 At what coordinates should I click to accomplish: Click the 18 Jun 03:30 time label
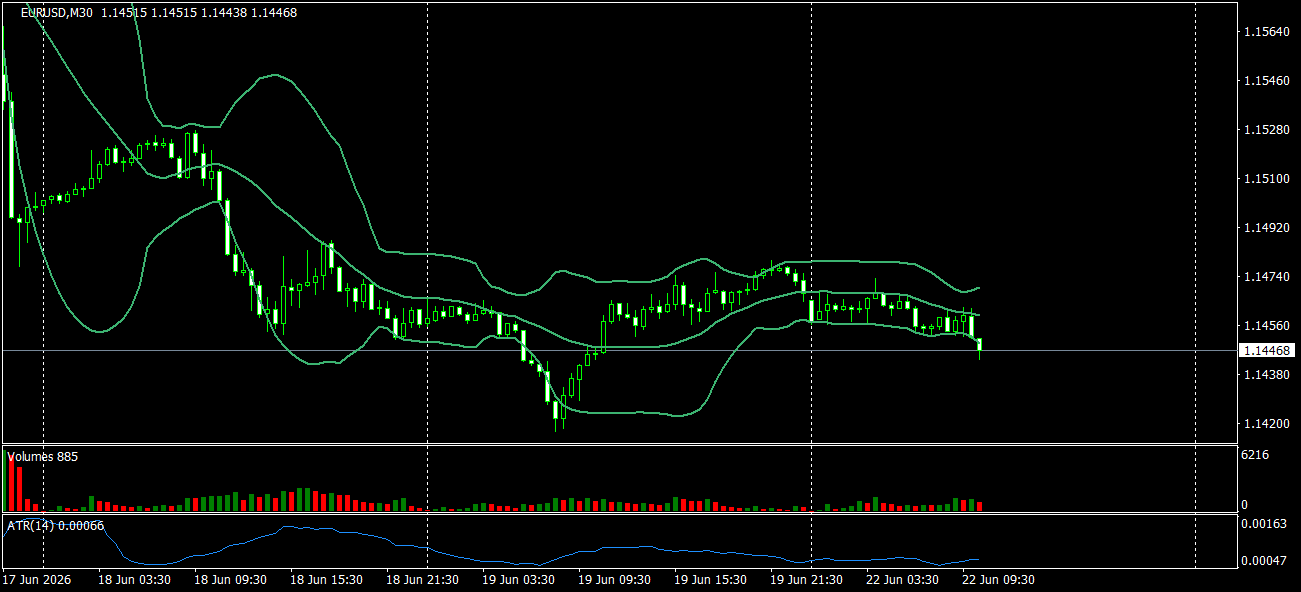tap(134, 580)
